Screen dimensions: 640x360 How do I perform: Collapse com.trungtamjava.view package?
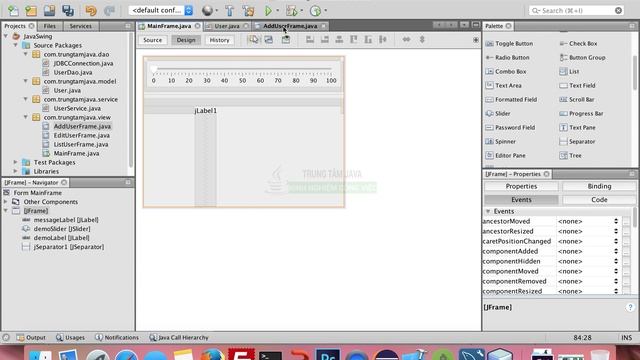click(x=26, y=117)
